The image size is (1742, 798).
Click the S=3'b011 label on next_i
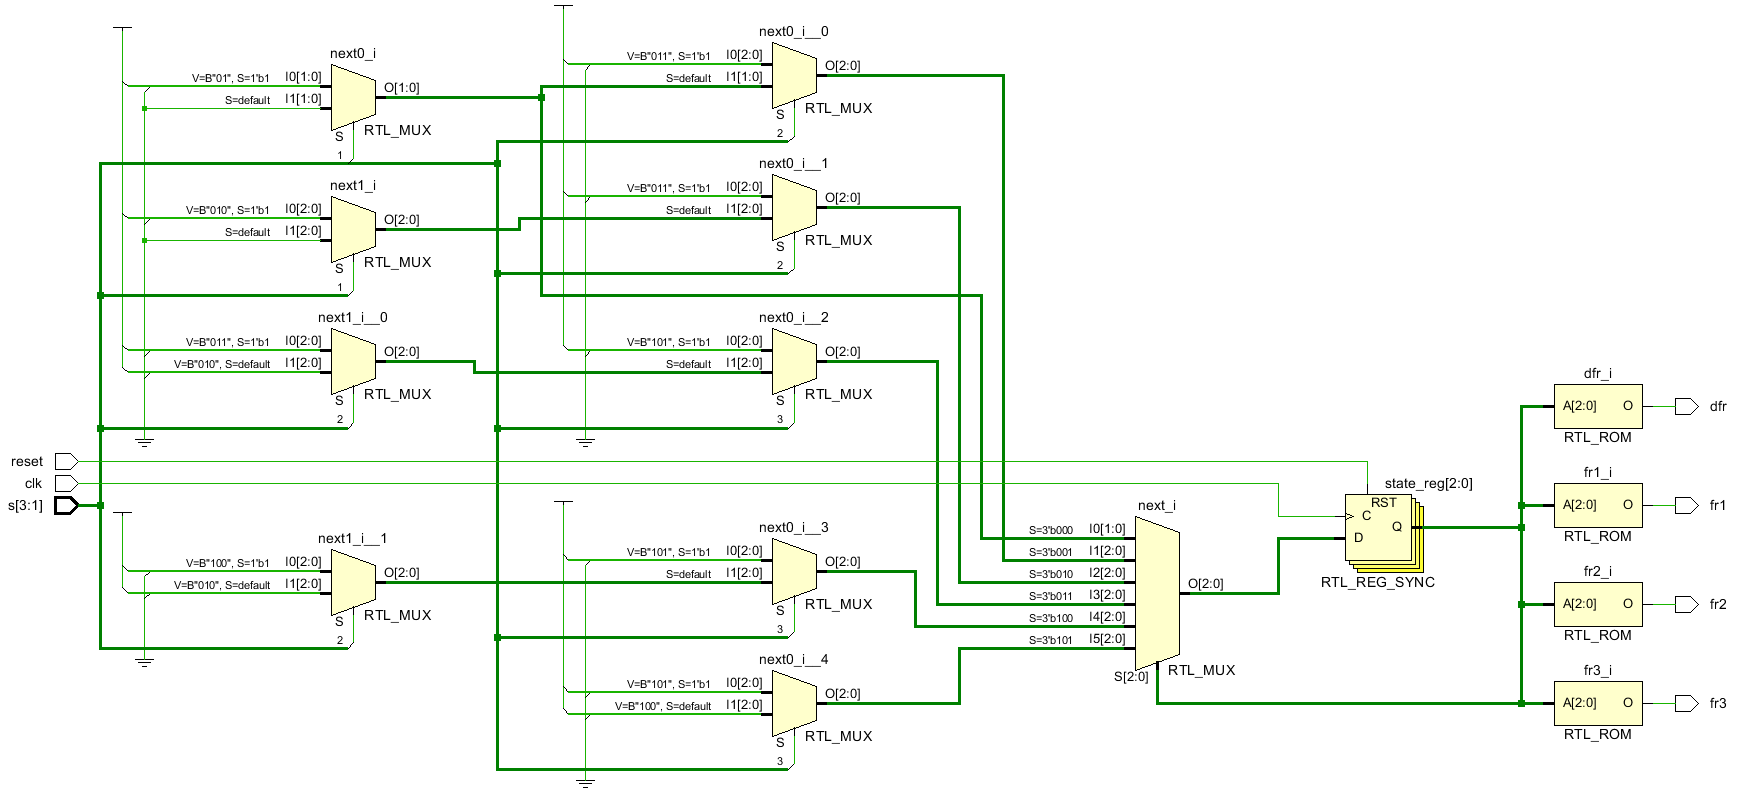(x=1051, y=597)
